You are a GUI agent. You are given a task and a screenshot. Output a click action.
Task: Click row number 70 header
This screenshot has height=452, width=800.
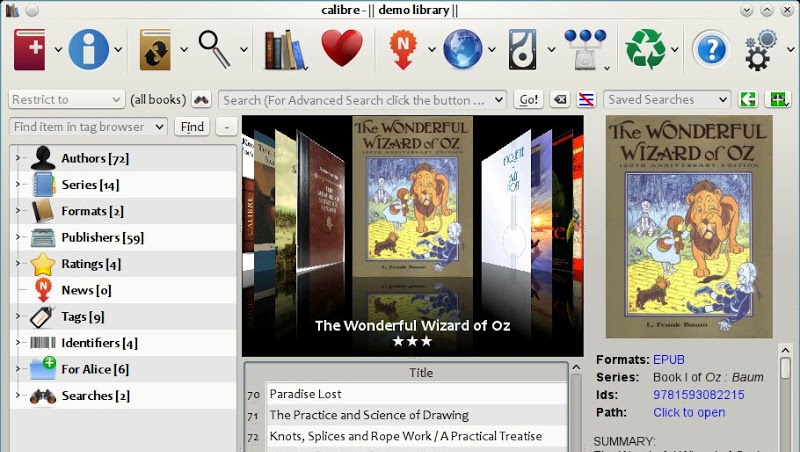coord(254,394)
